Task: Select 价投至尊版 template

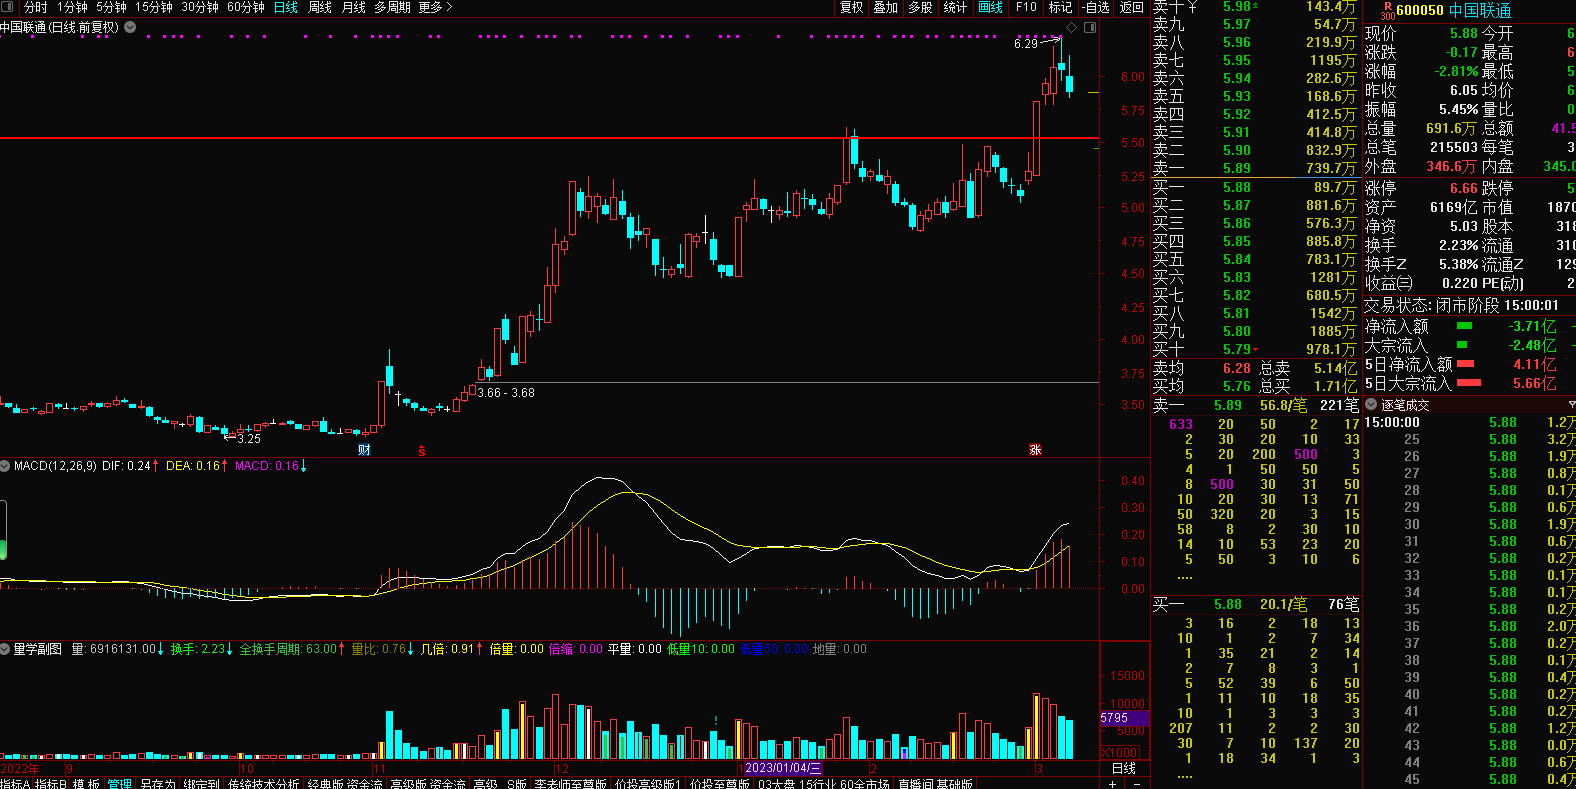Action: (x=720, y=783)
